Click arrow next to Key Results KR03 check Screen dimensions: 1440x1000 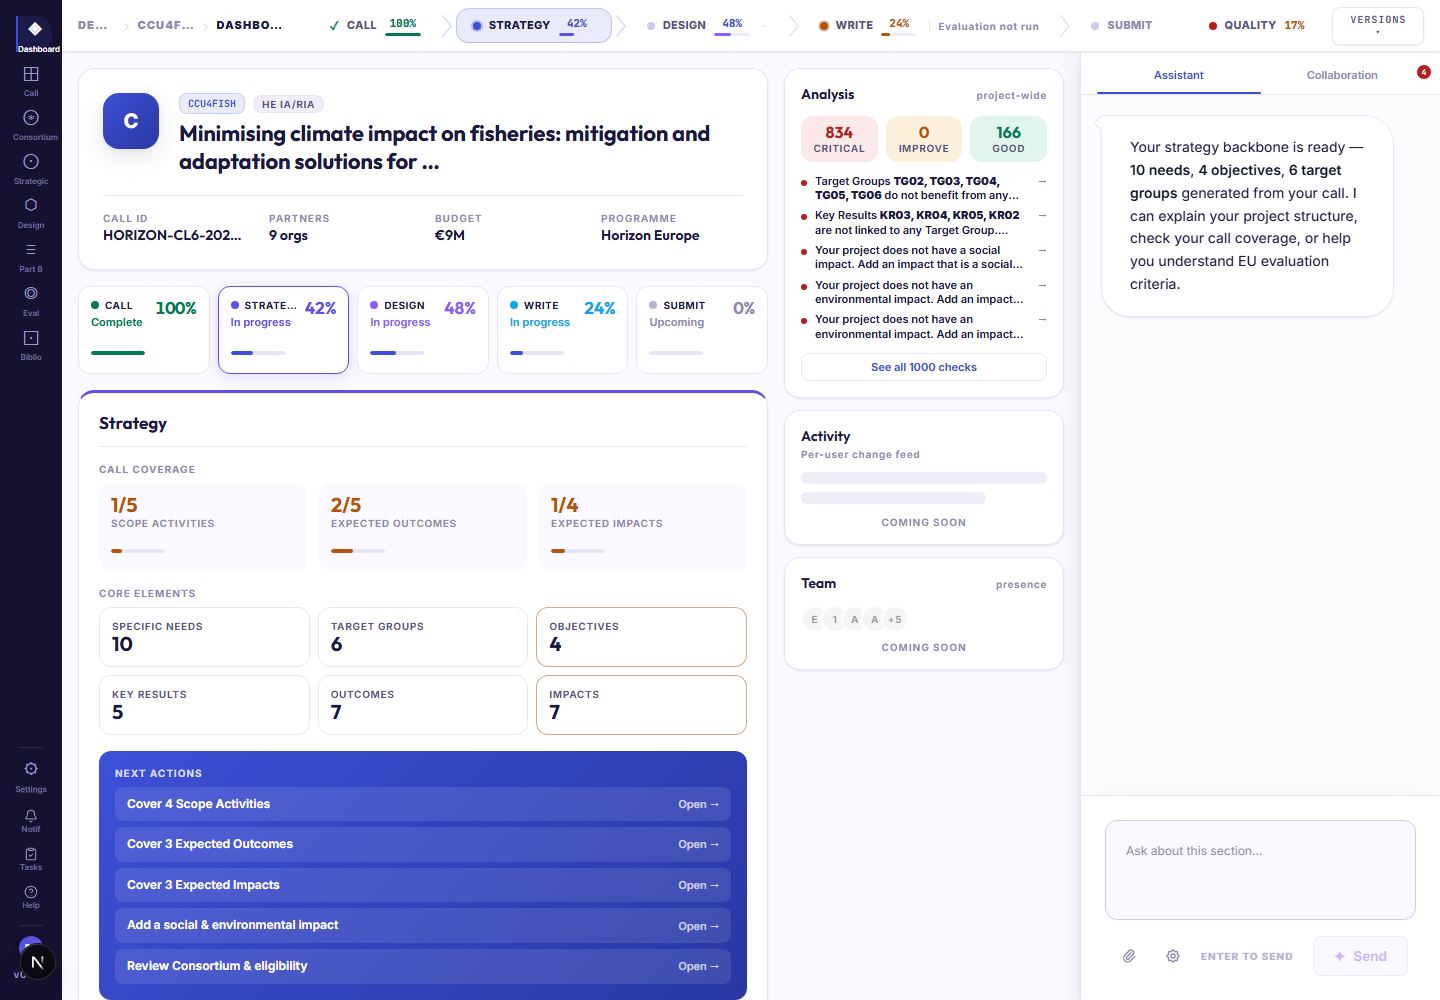(1042, 215)
